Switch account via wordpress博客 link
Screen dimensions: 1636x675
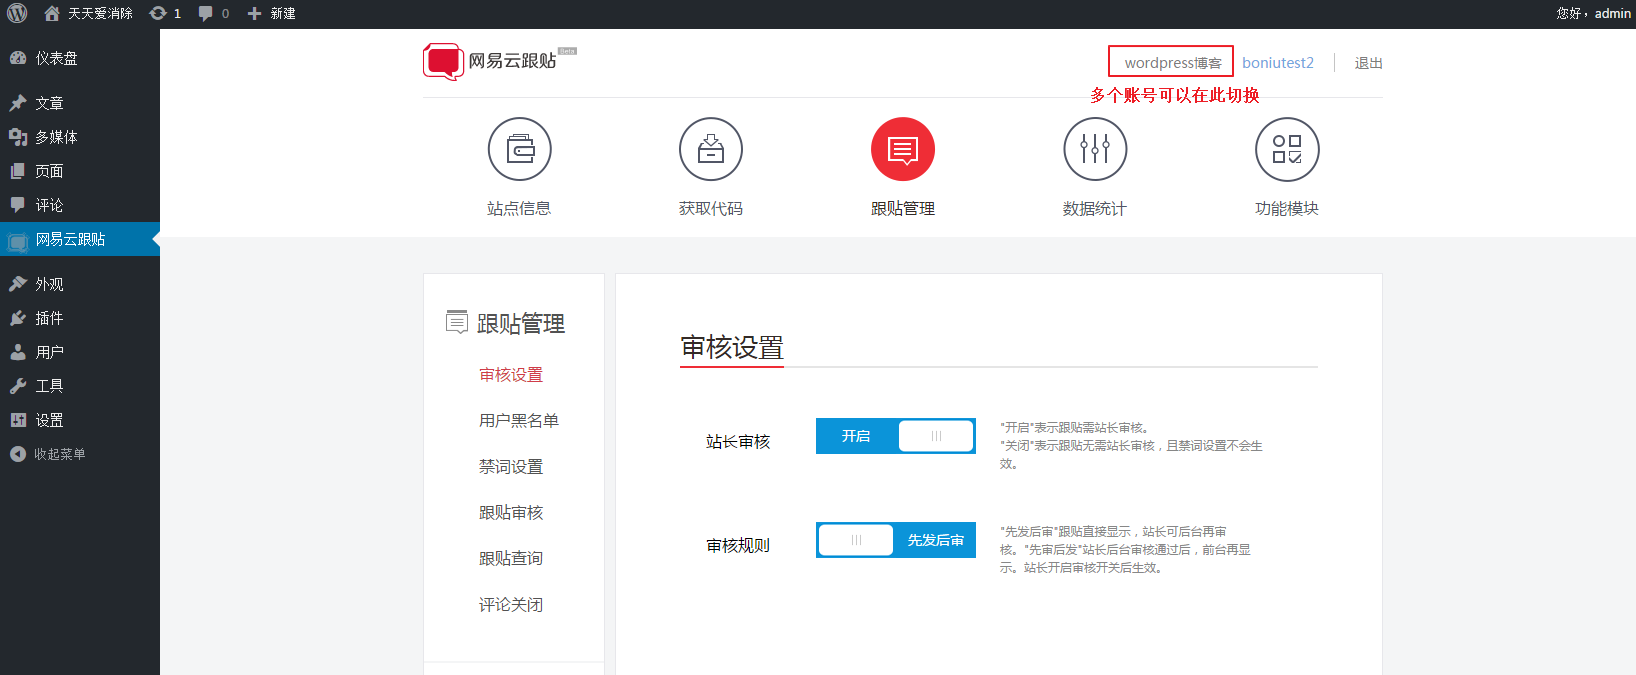click(x=1172, y=62)
